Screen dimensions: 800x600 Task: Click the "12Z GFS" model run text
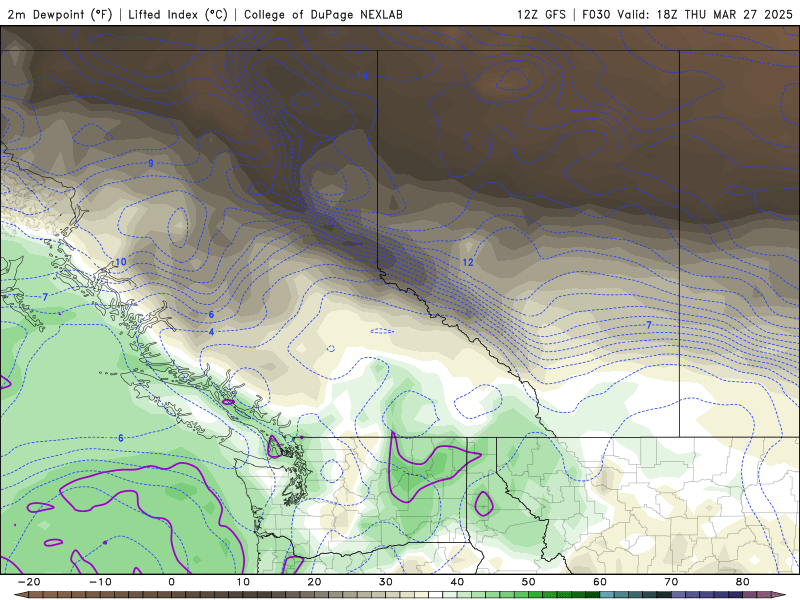(541, 14)
